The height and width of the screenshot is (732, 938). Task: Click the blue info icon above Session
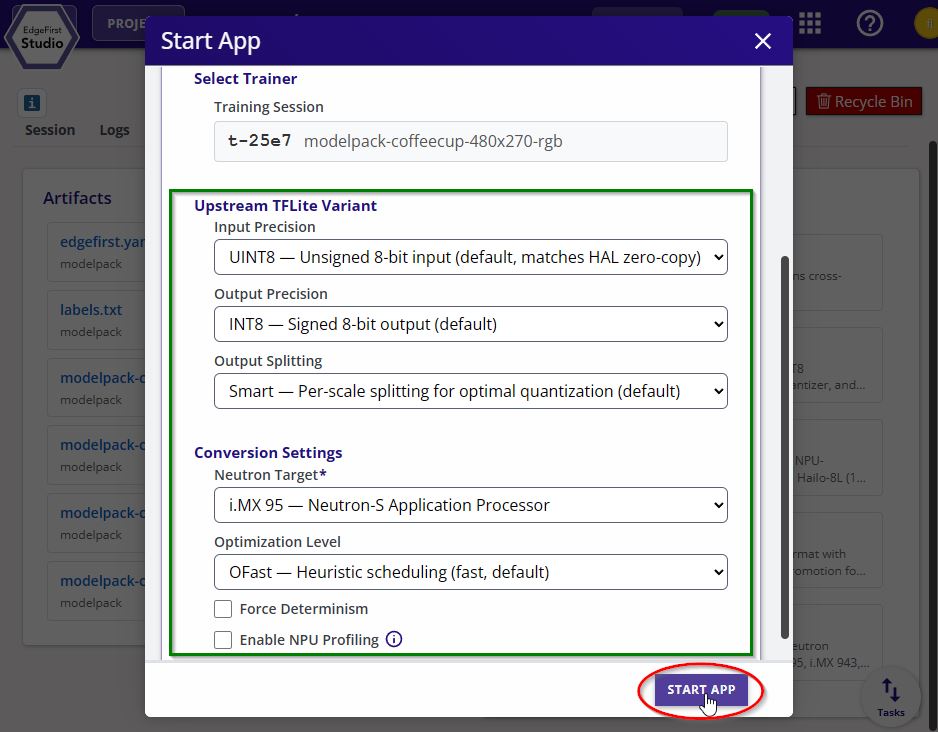(32, 103)
